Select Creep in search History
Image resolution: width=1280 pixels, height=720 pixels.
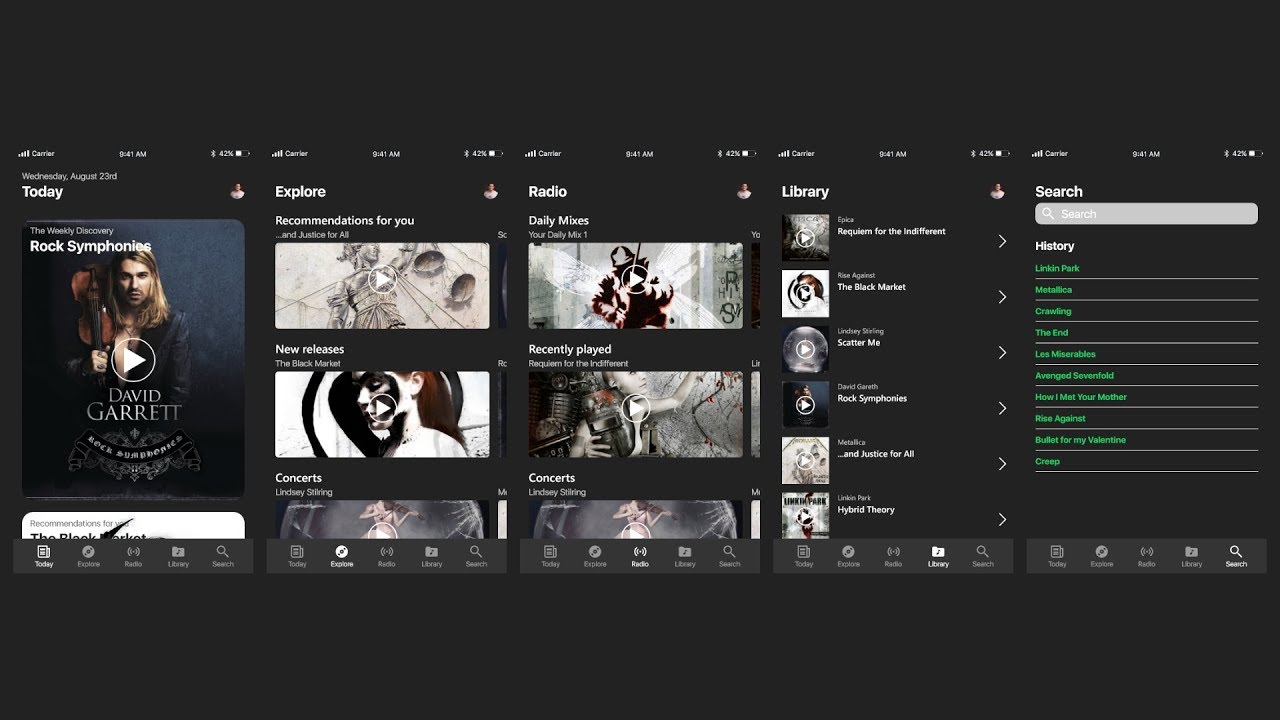point(1047,462)
